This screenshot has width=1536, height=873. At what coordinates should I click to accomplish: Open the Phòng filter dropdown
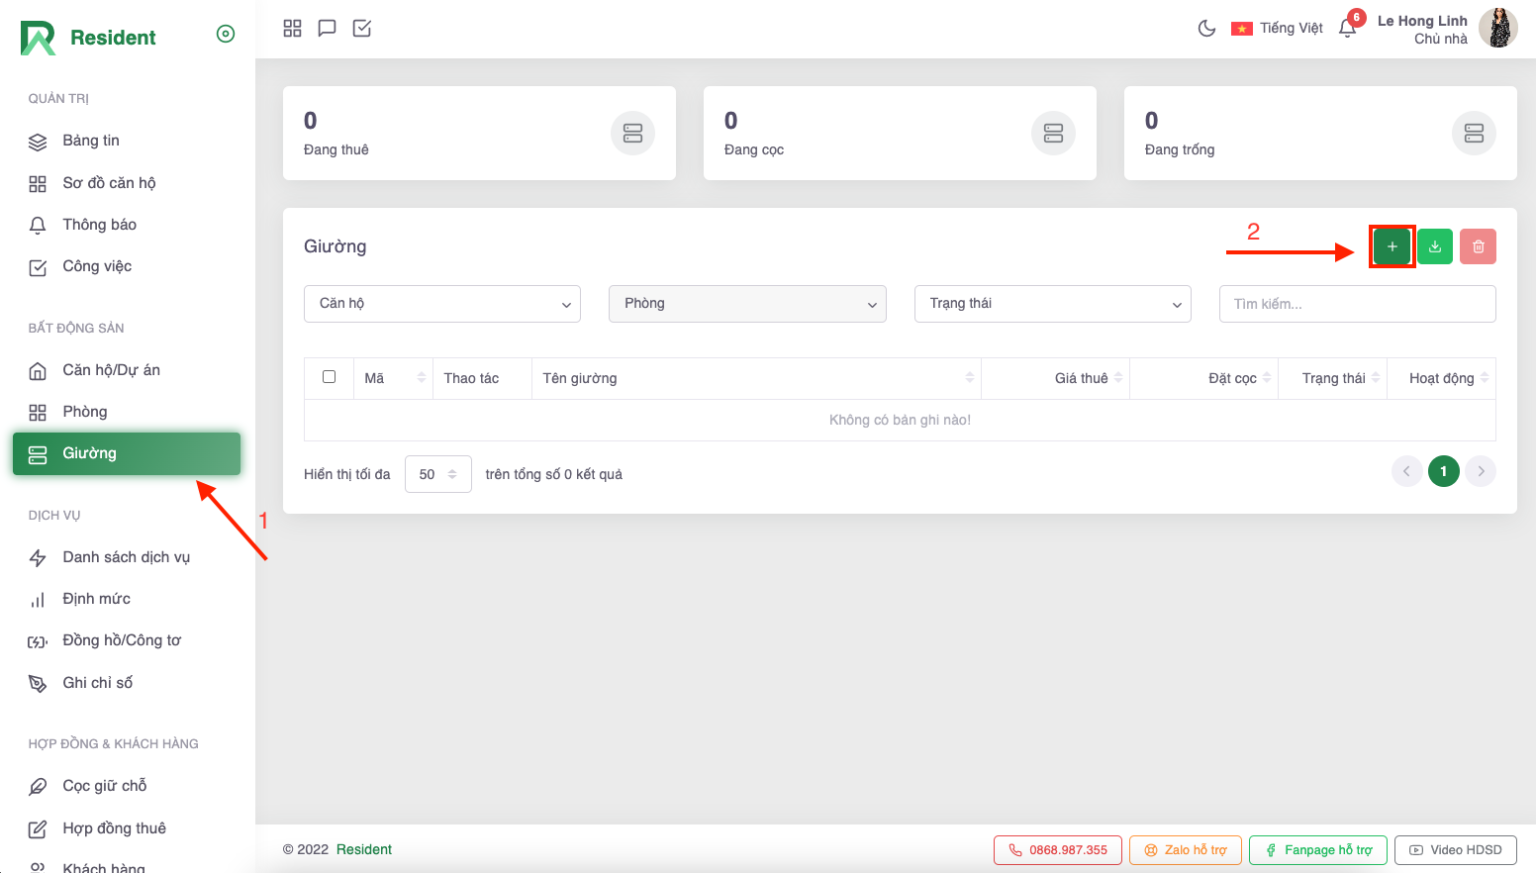(747, 304)
